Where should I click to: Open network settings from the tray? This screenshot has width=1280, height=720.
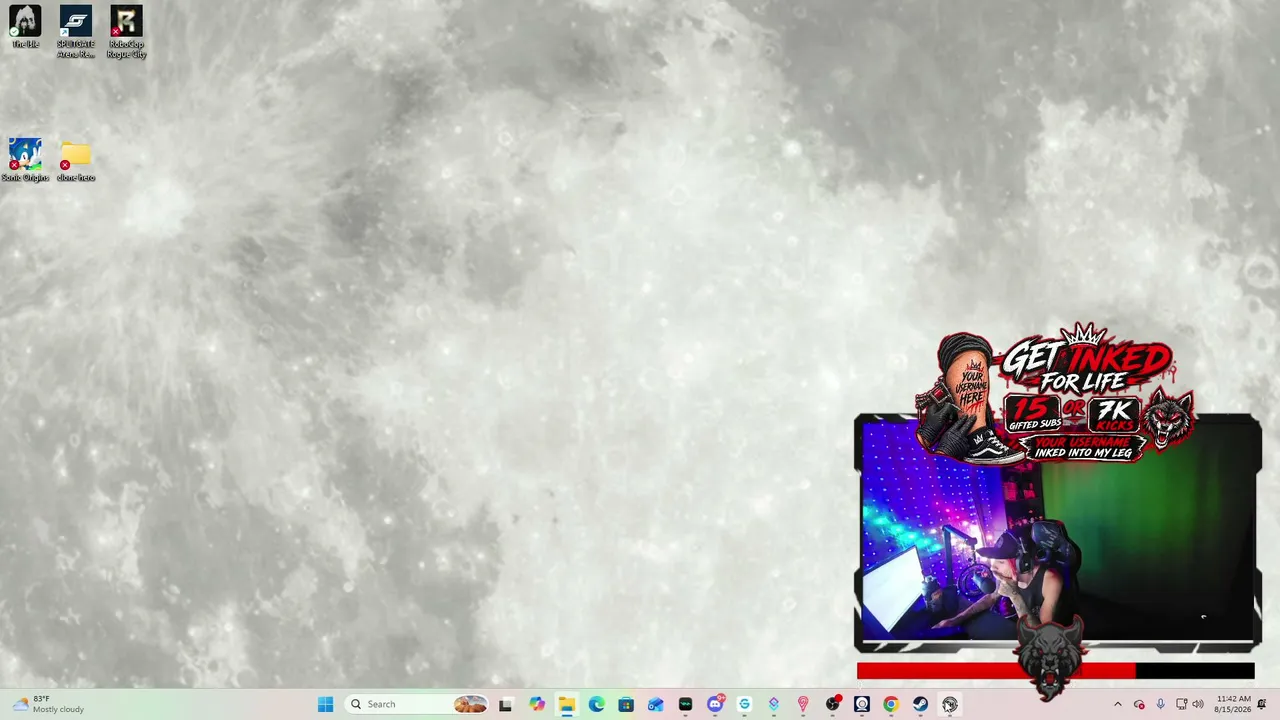pos(1181,704)
